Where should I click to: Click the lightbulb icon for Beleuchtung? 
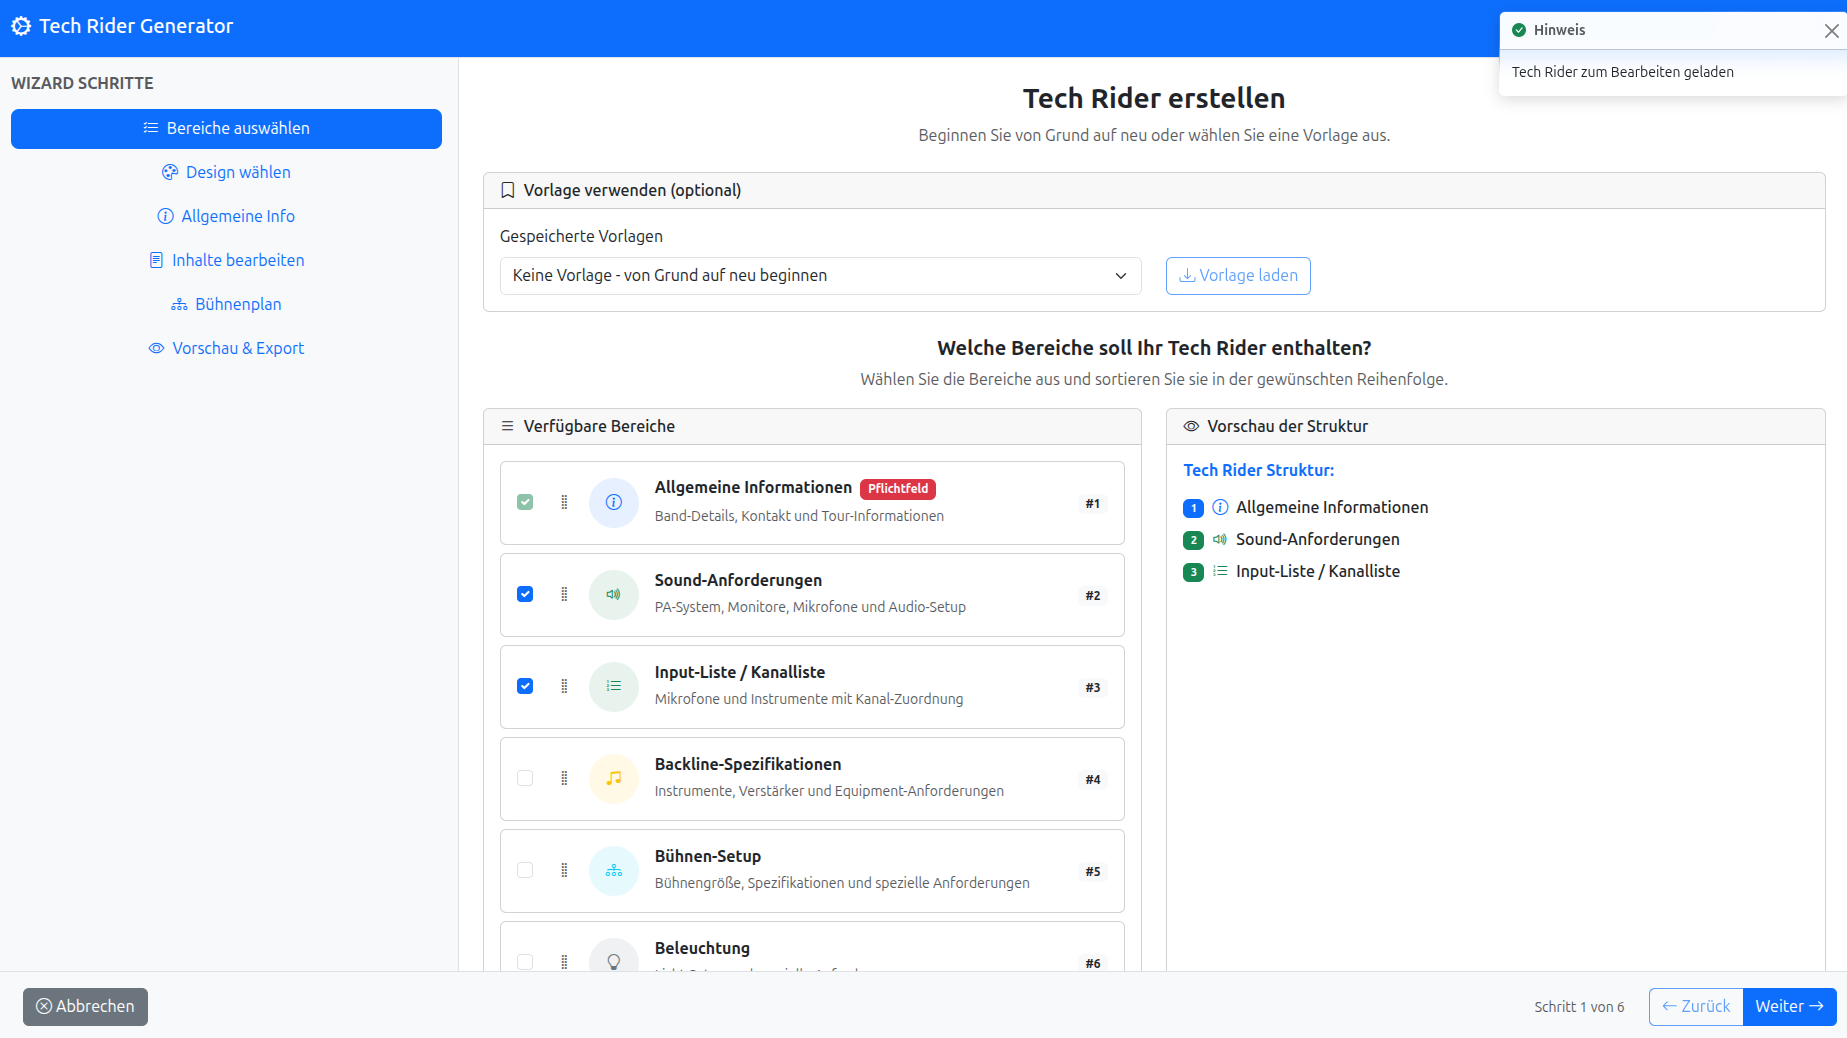tap(614, 960)
